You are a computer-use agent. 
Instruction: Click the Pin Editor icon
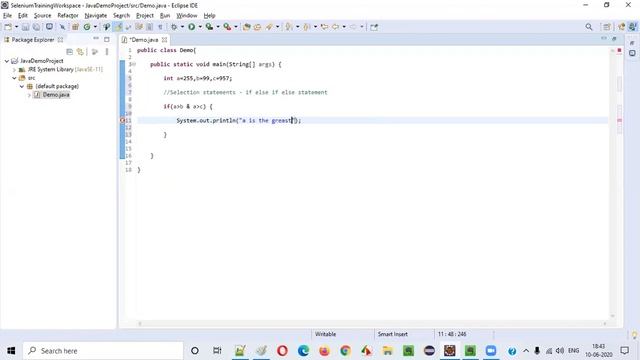click(374, 27)
